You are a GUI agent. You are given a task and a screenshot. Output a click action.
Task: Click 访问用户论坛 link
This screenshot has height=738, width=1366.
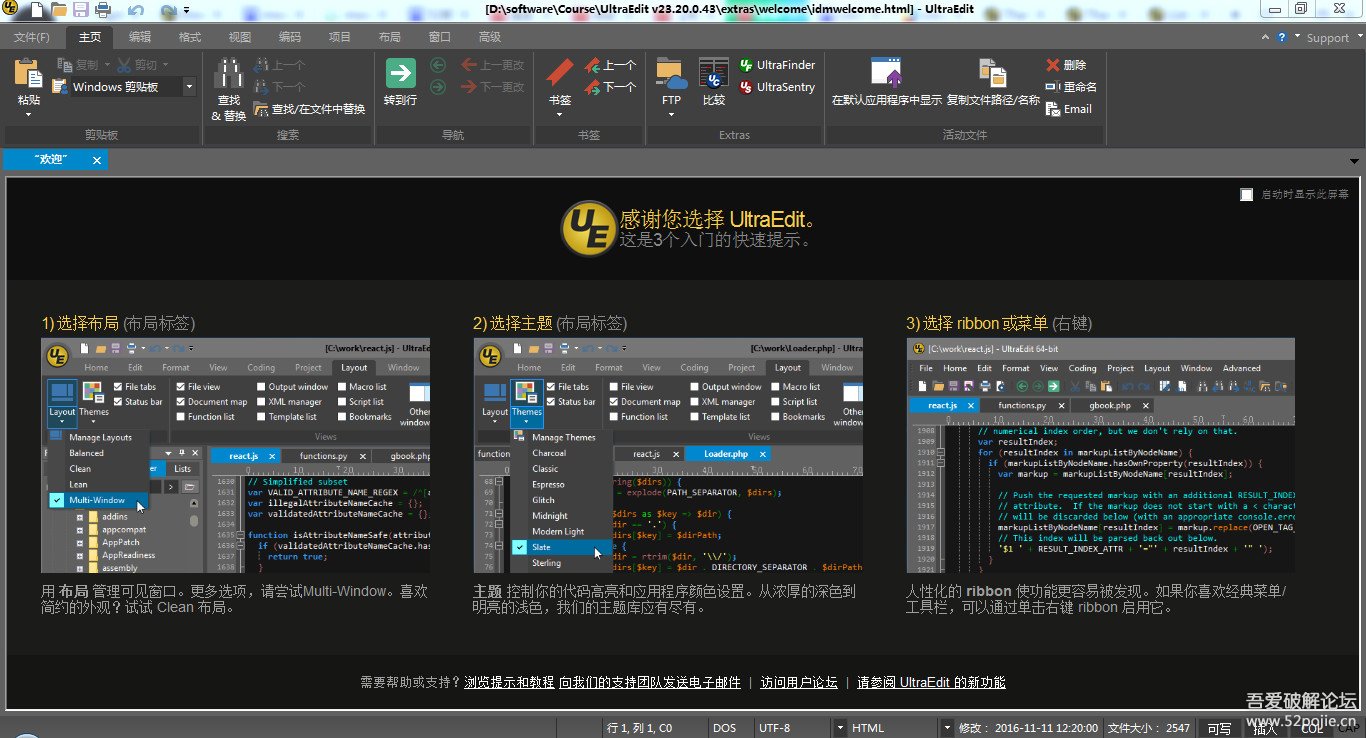click(799, 682)
